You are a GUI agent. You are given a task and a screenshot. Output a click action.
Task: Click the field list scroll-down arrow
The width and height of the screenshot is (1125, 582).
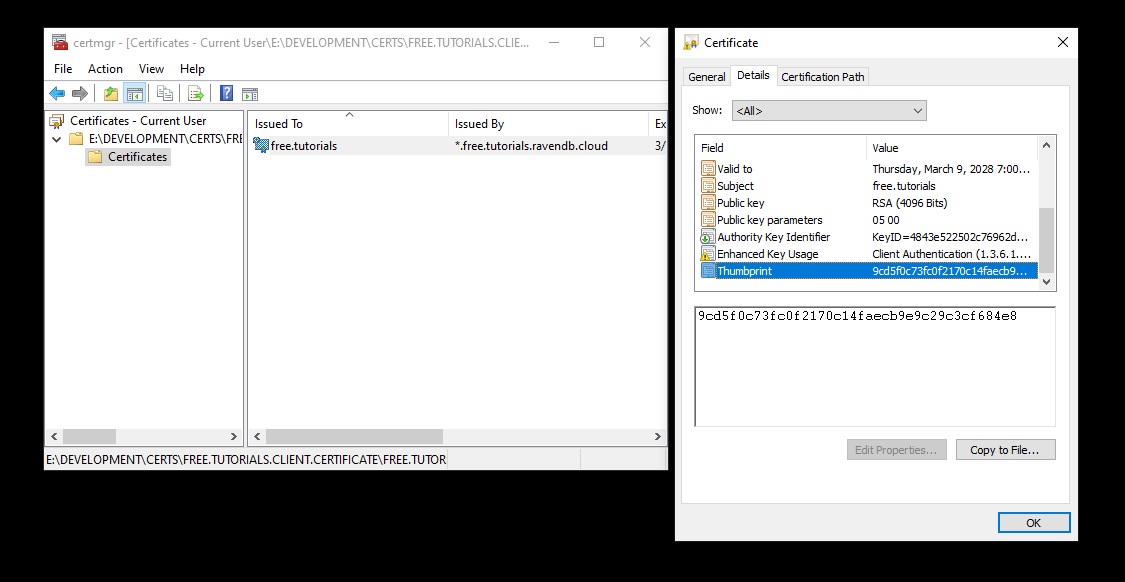coord(1046,281)
